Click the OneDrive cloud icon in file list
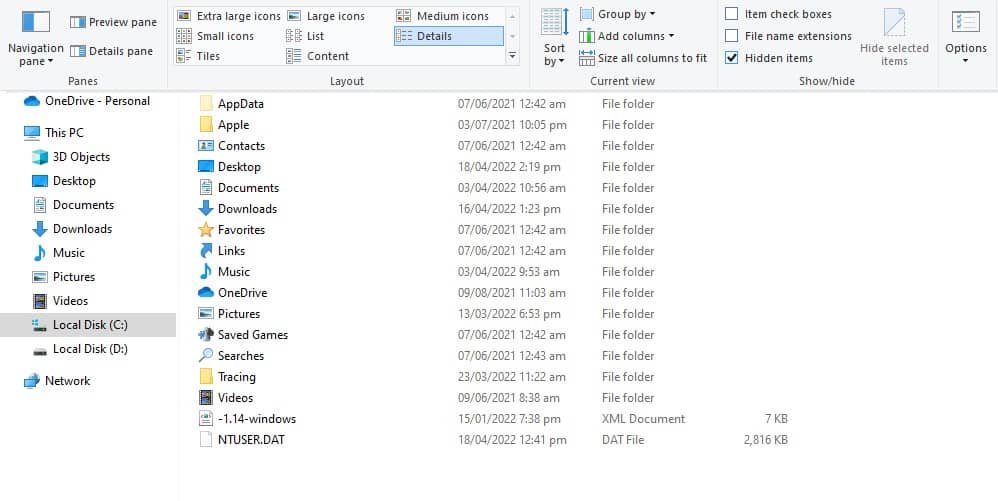Viewport: 998px width, 501px height. click(206, 293)
